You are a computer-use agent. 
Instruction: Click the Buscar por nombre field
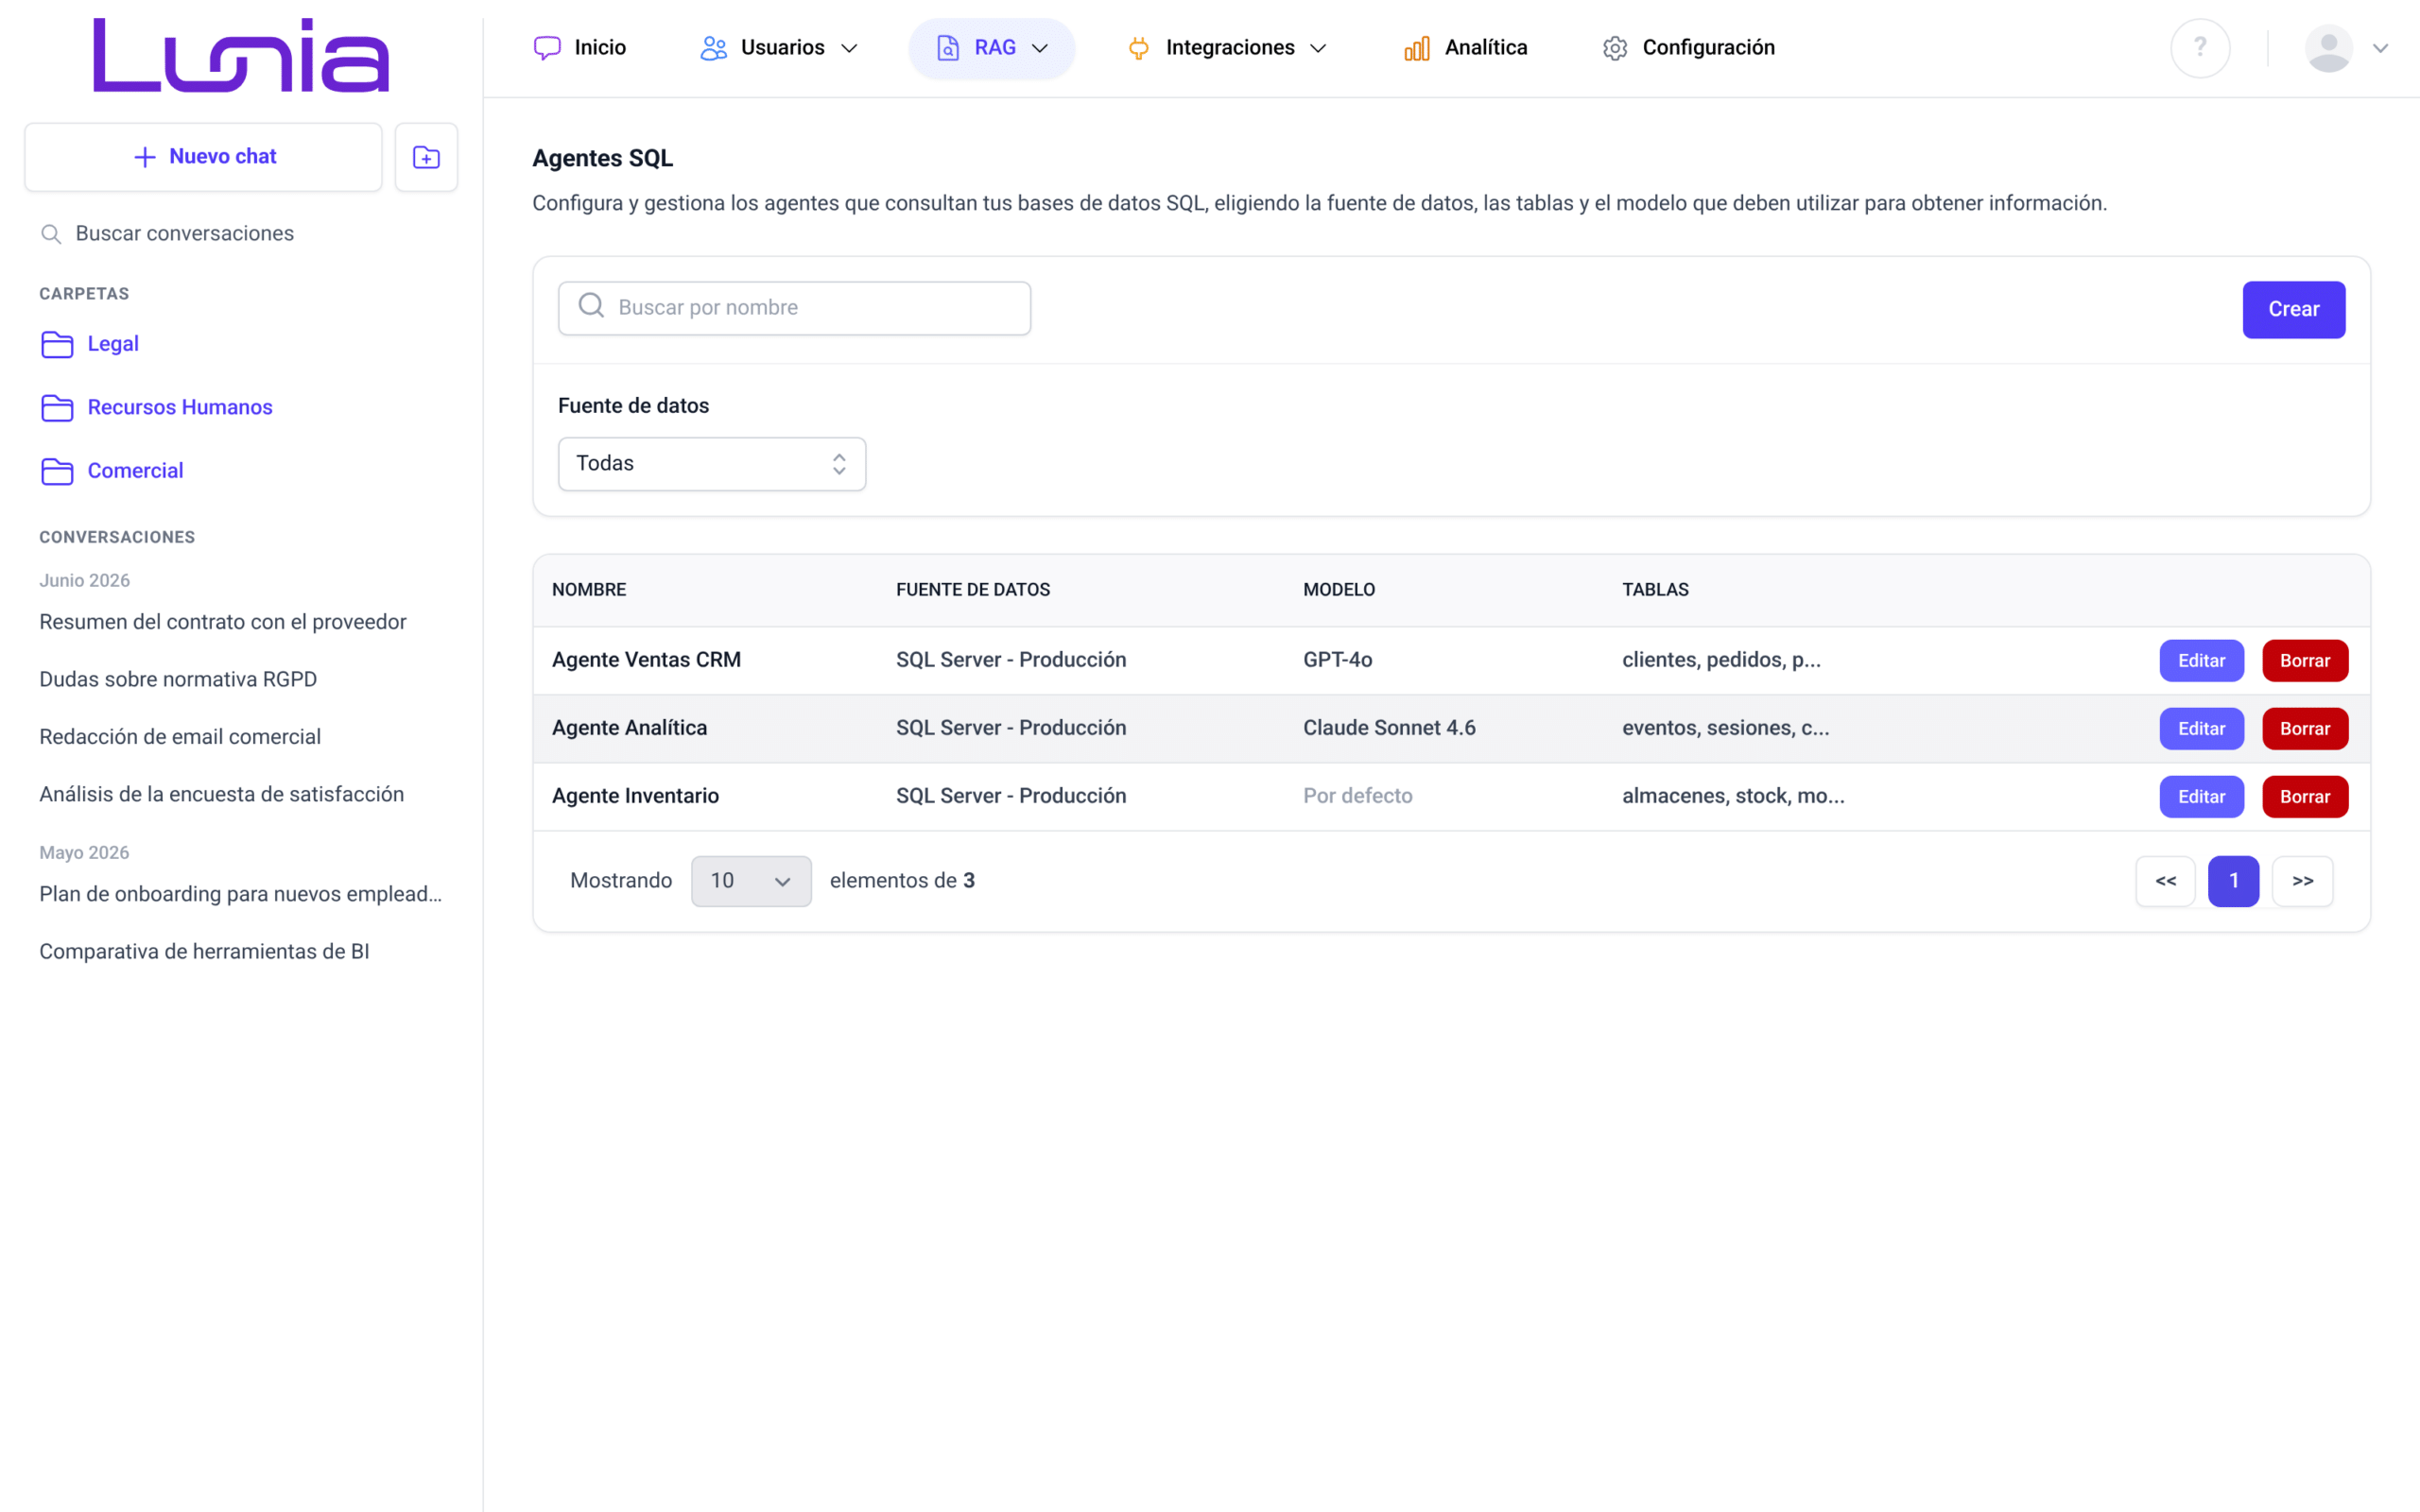pyautogui.click(x=794, y=308)
